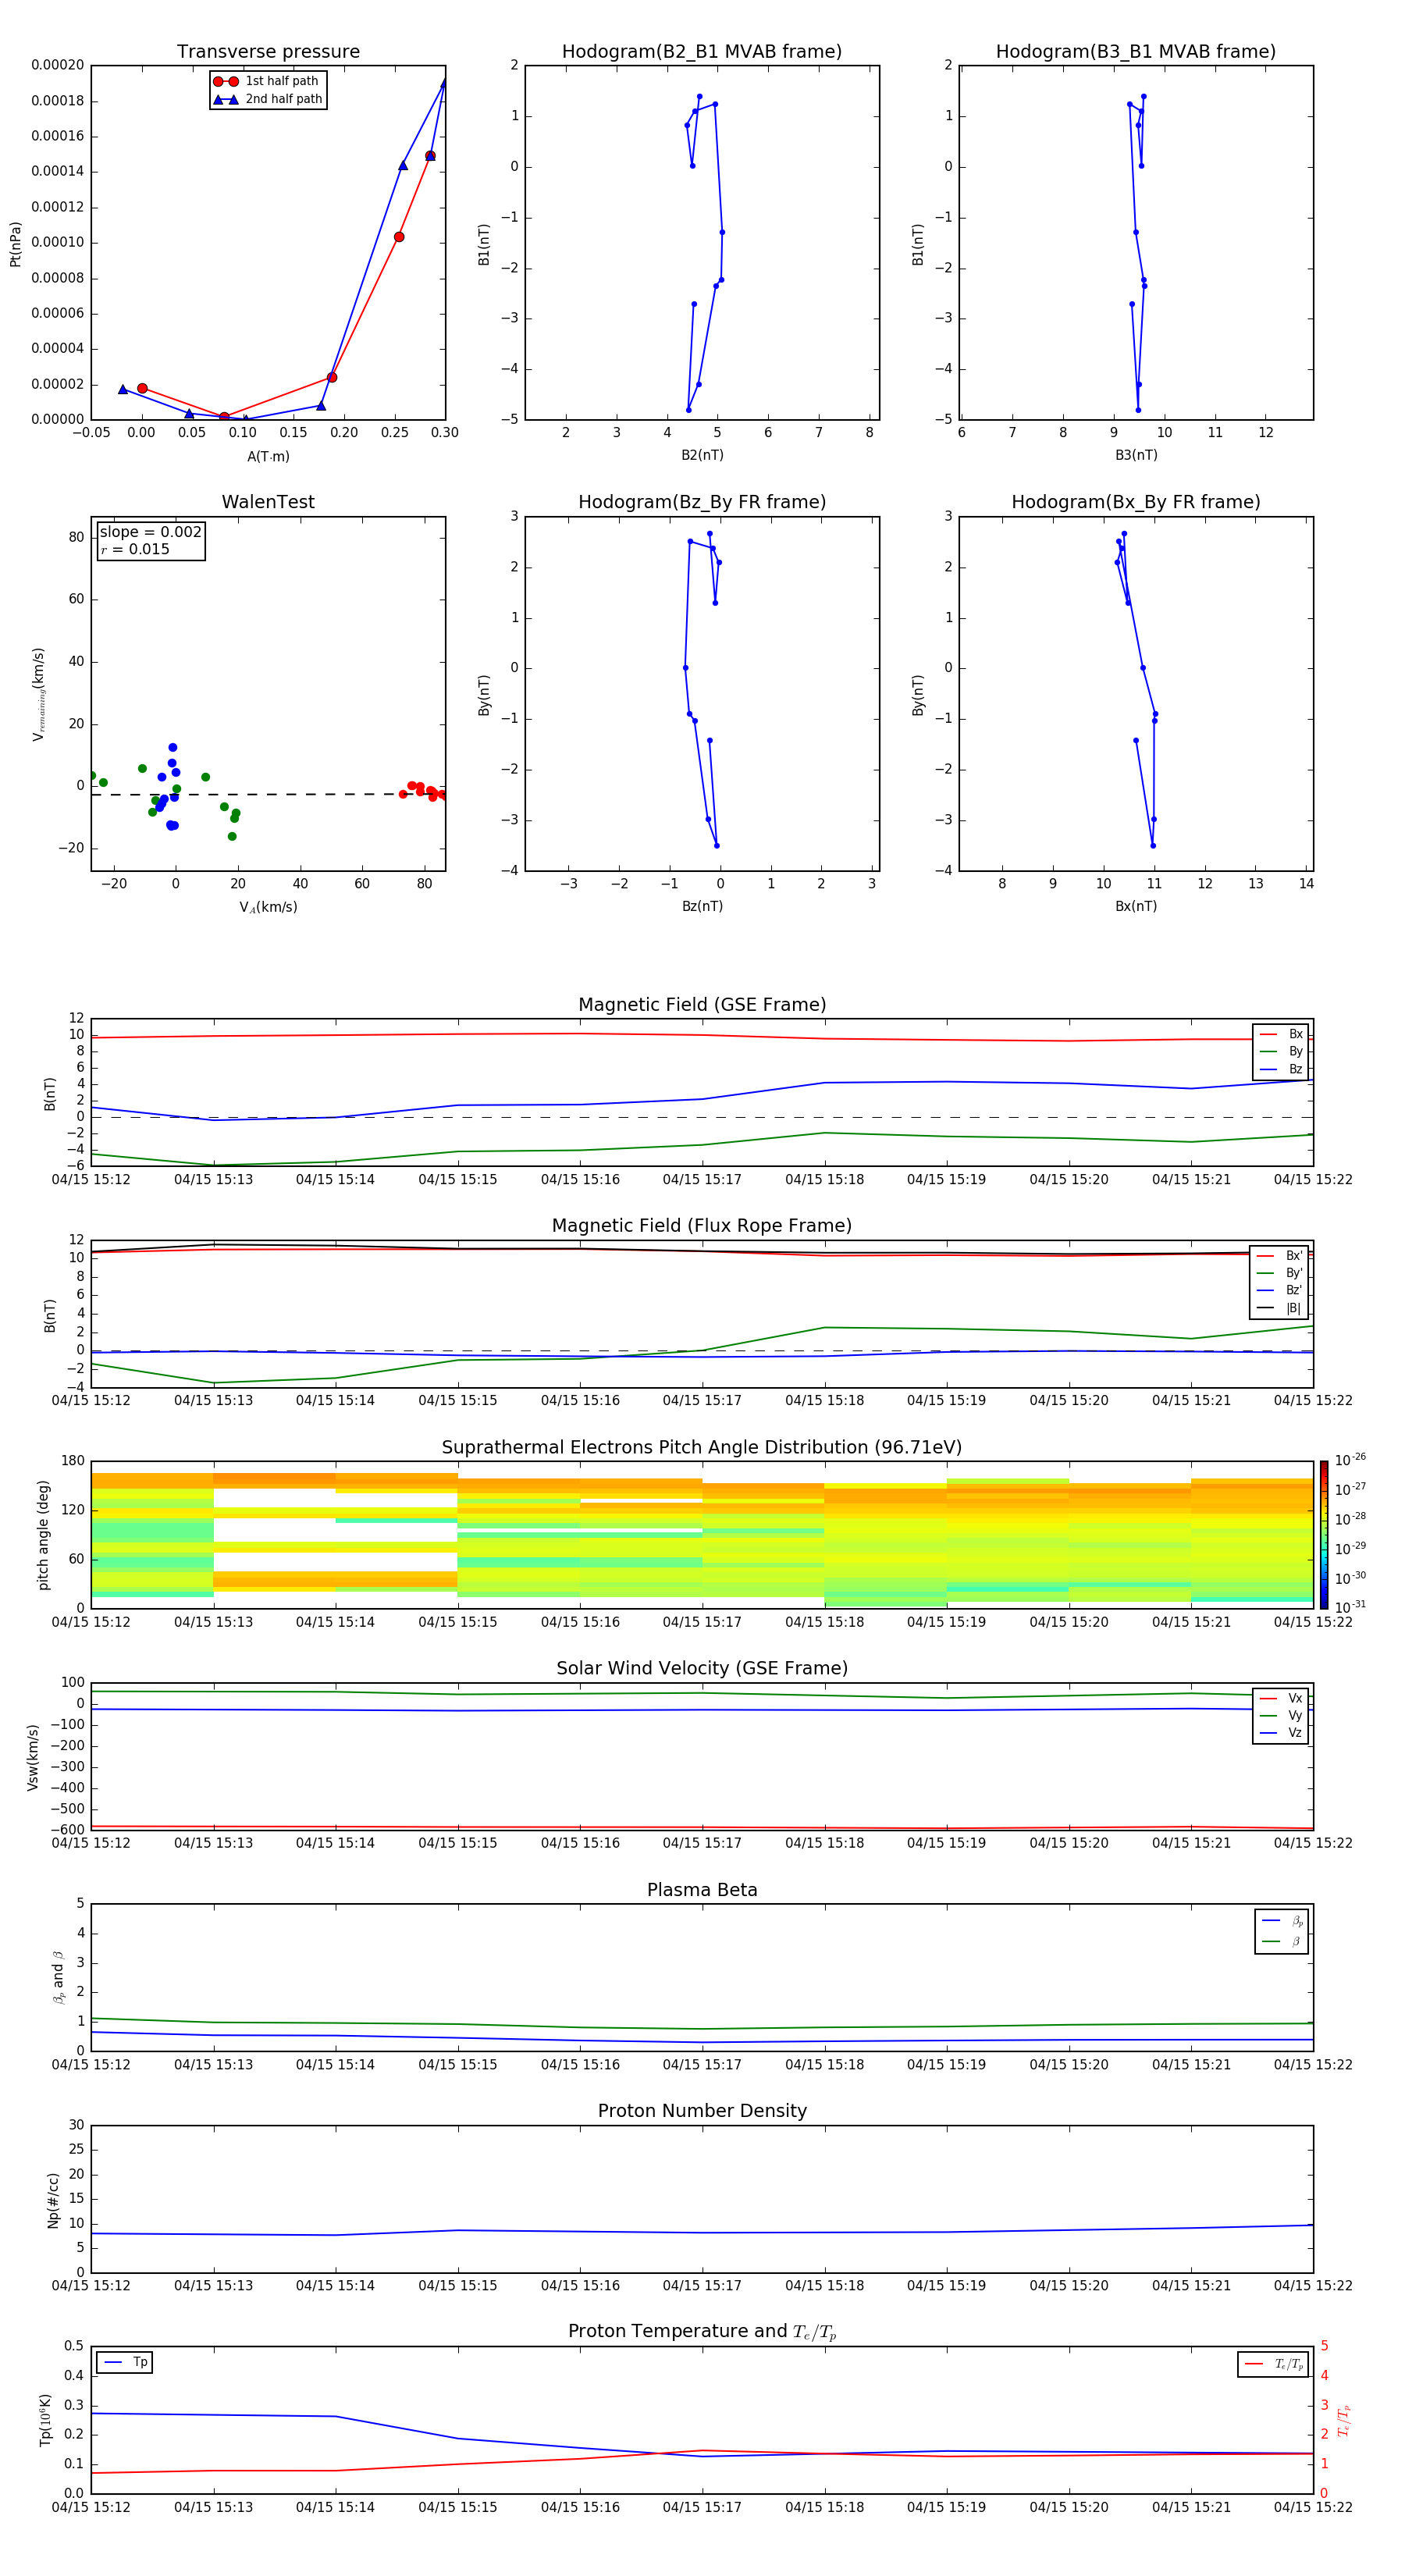Click the "A(T·m)" axis label
1405x2576 pixels.
(268, 456)
